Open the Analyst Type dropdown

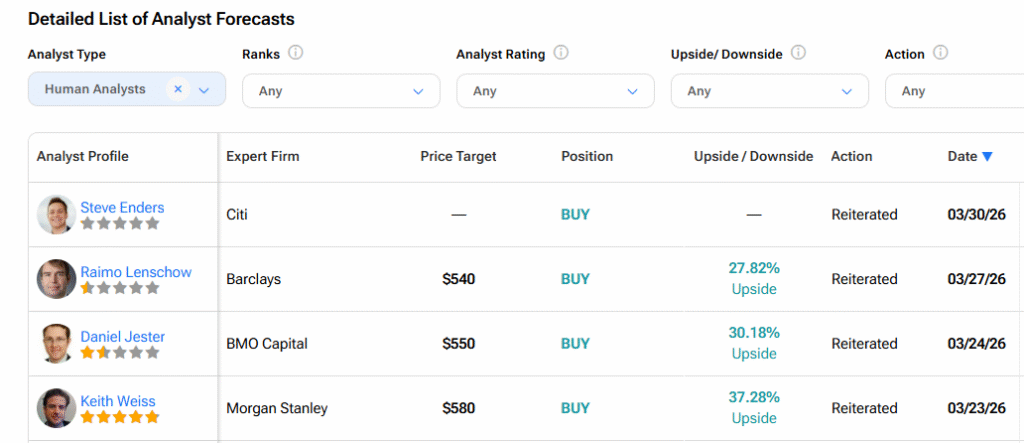tap(204, 90)
